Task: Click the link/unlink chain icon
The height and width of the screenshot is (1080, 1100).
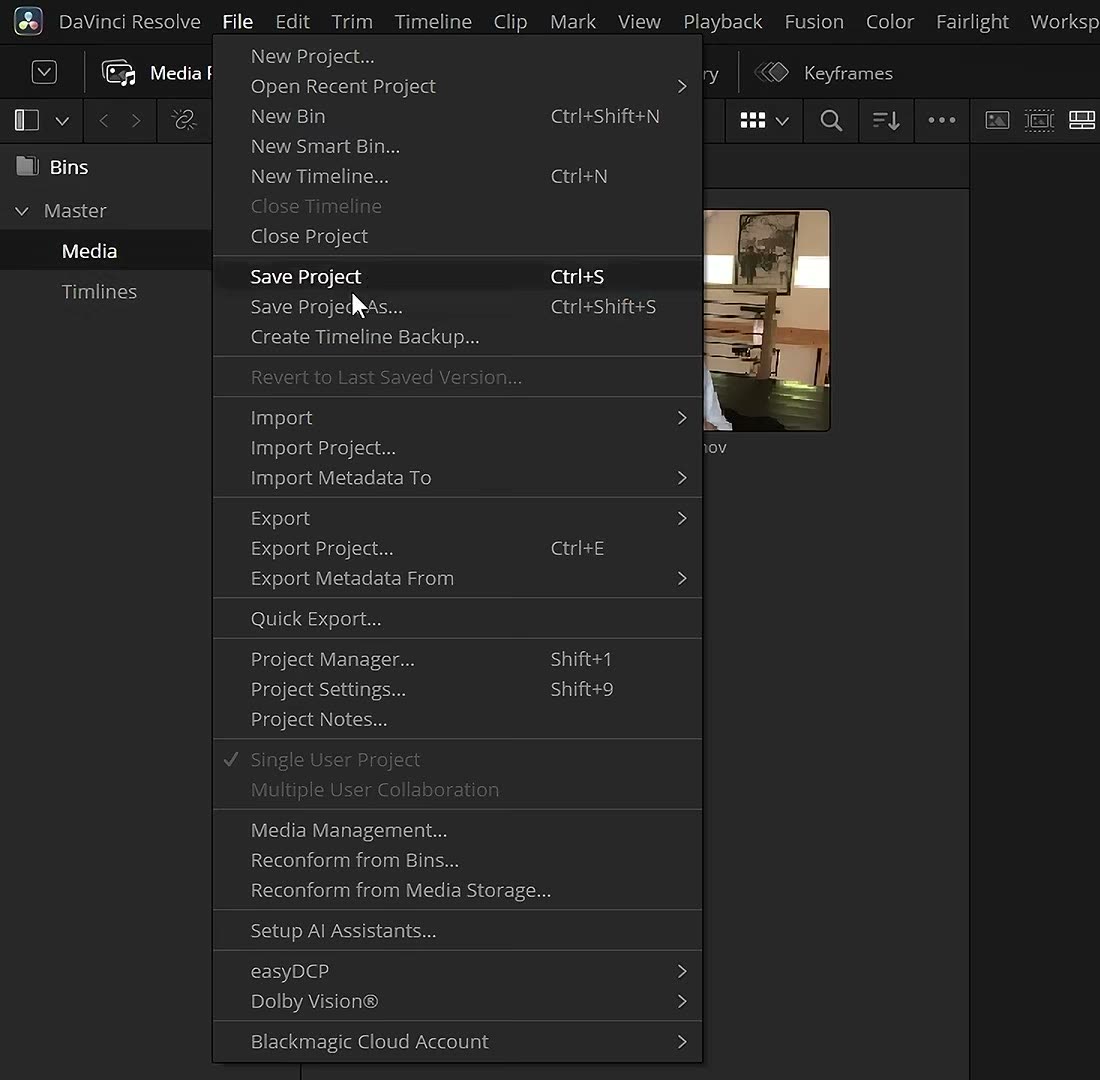Action: click(x=185, y=120)
